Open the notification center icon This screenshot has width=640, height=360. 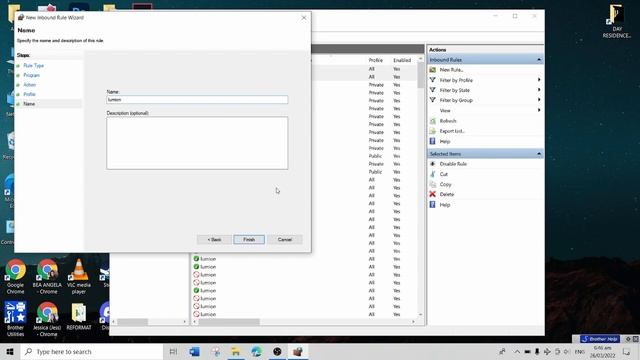pyautogui.click(x=627, y=351)
